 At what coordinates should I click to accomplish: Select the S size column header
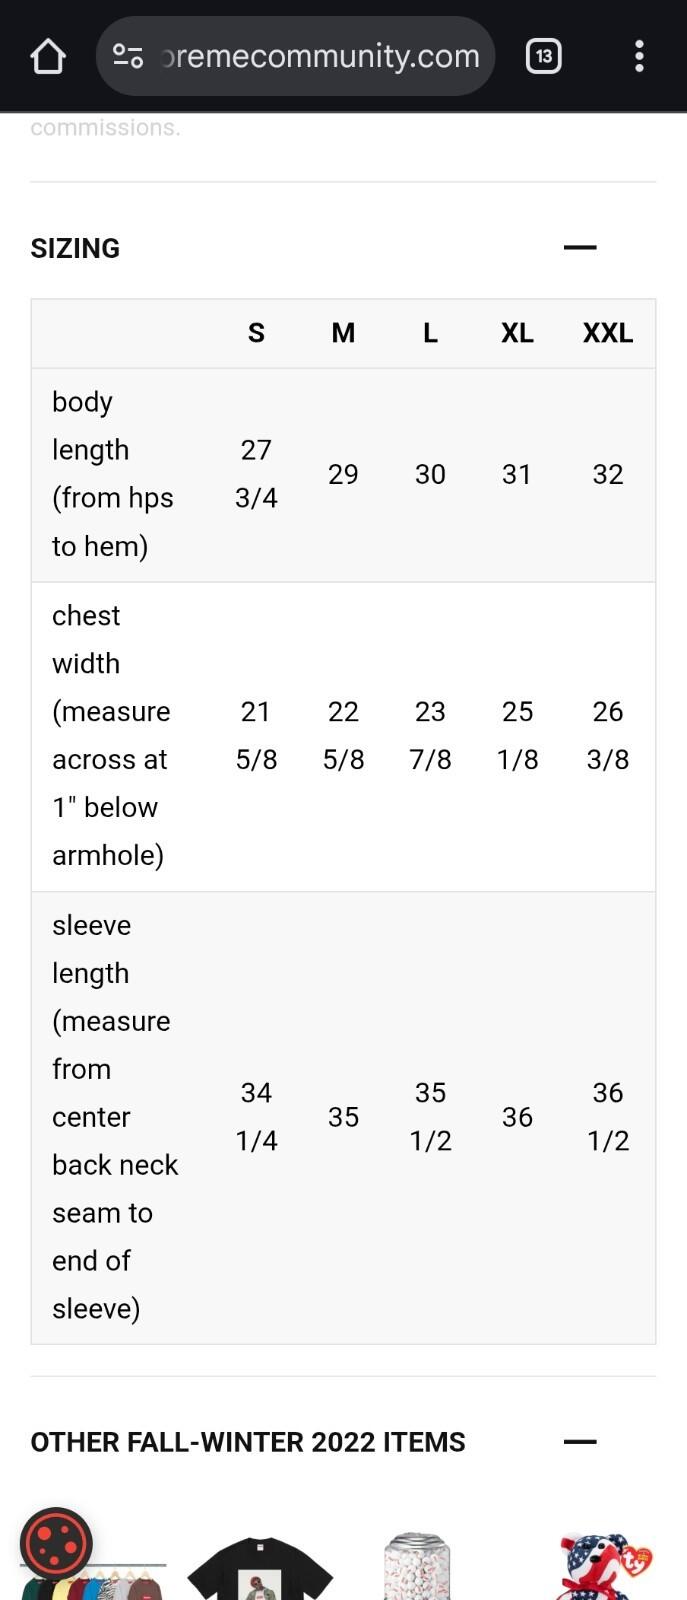(x=256, y=333)
